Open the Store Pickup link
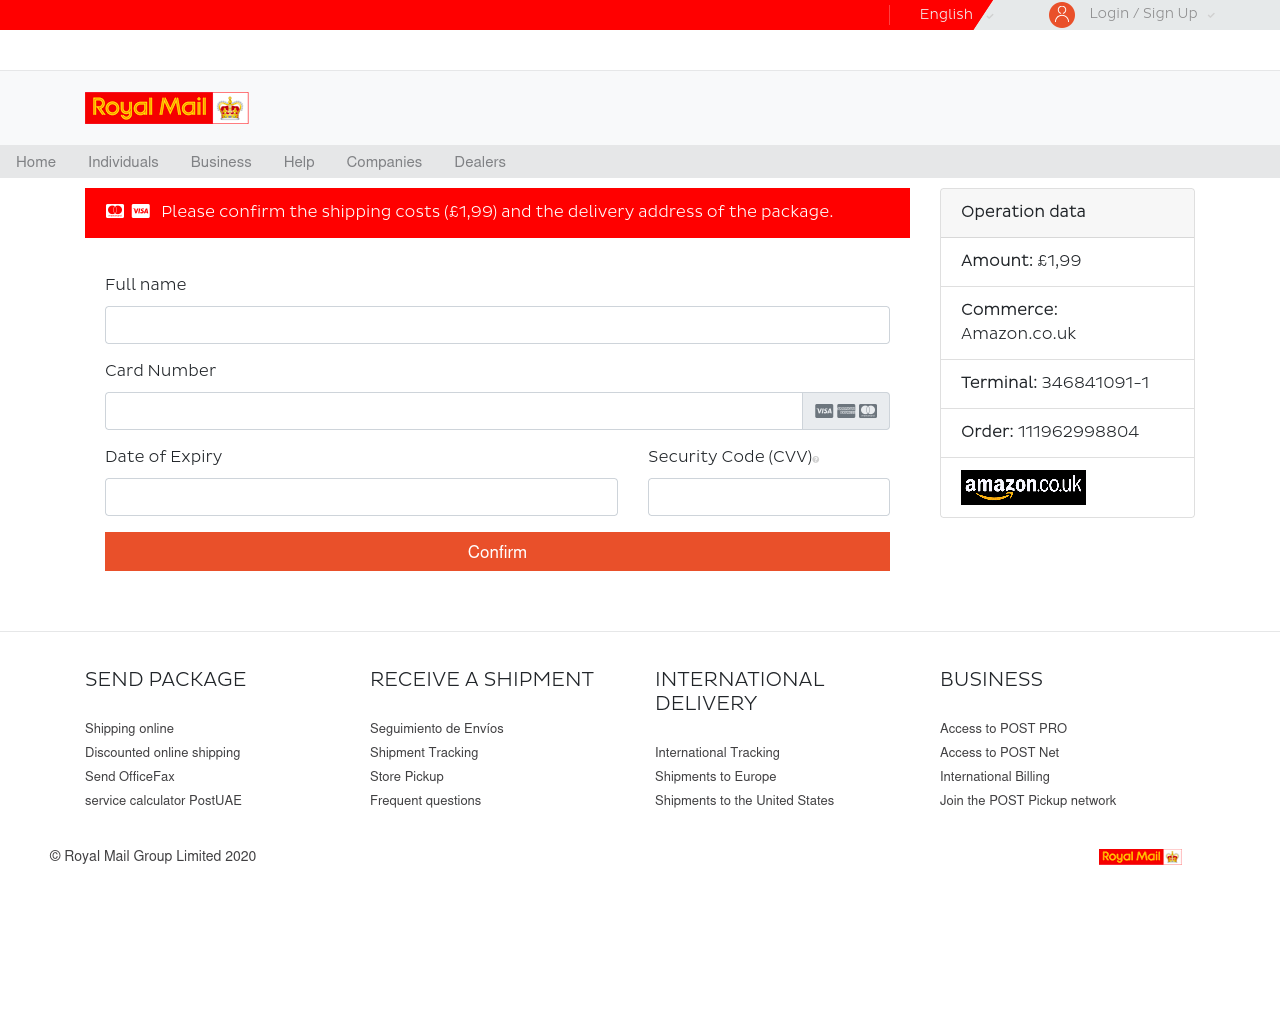 click(407, 777)
